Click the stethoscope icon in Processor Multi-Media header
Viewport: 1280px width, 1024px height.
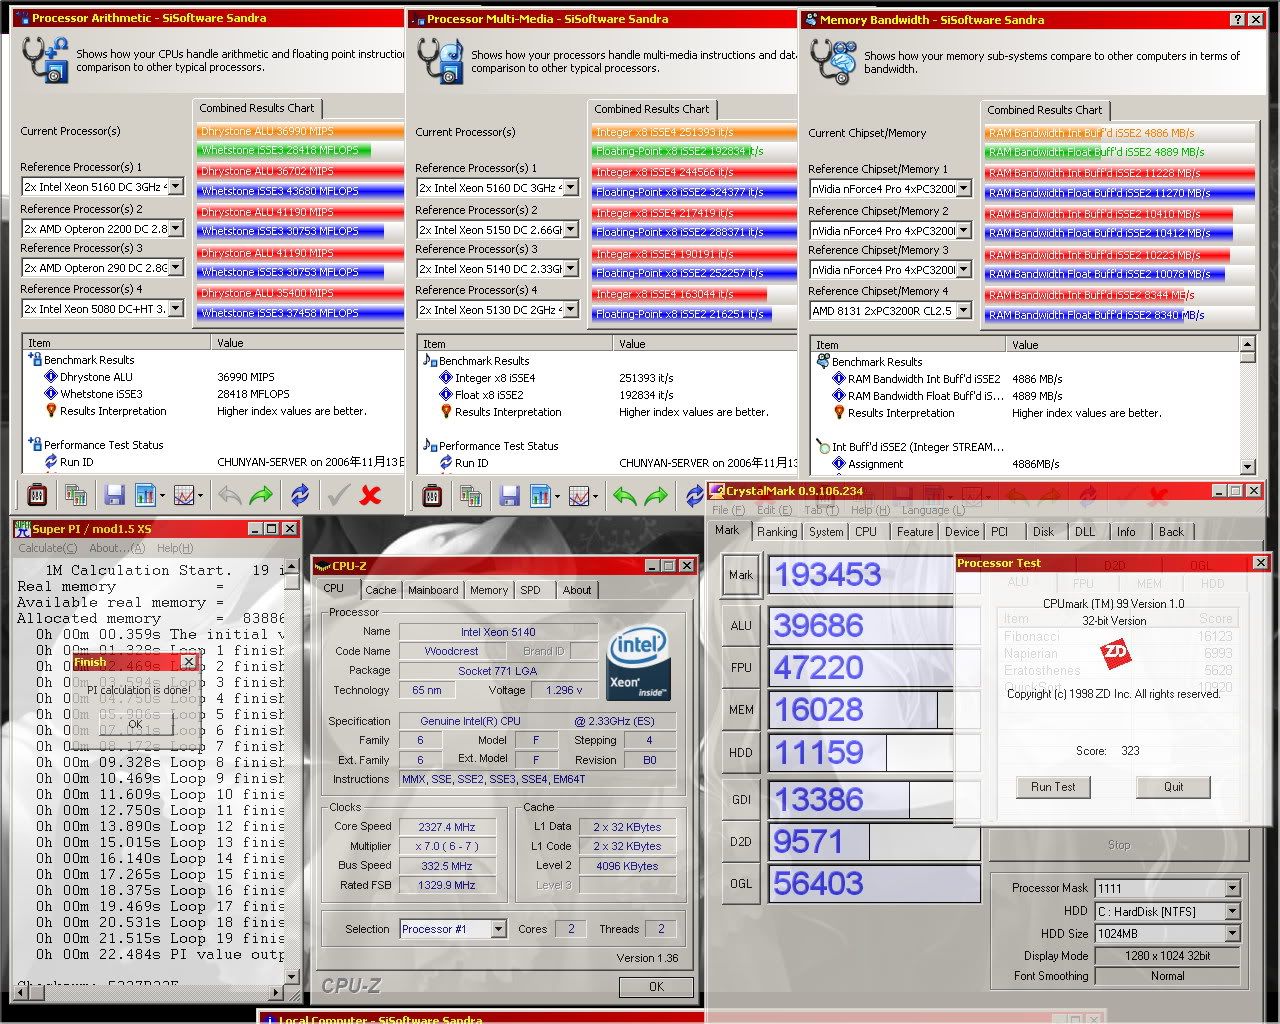(x=440, y=61)
